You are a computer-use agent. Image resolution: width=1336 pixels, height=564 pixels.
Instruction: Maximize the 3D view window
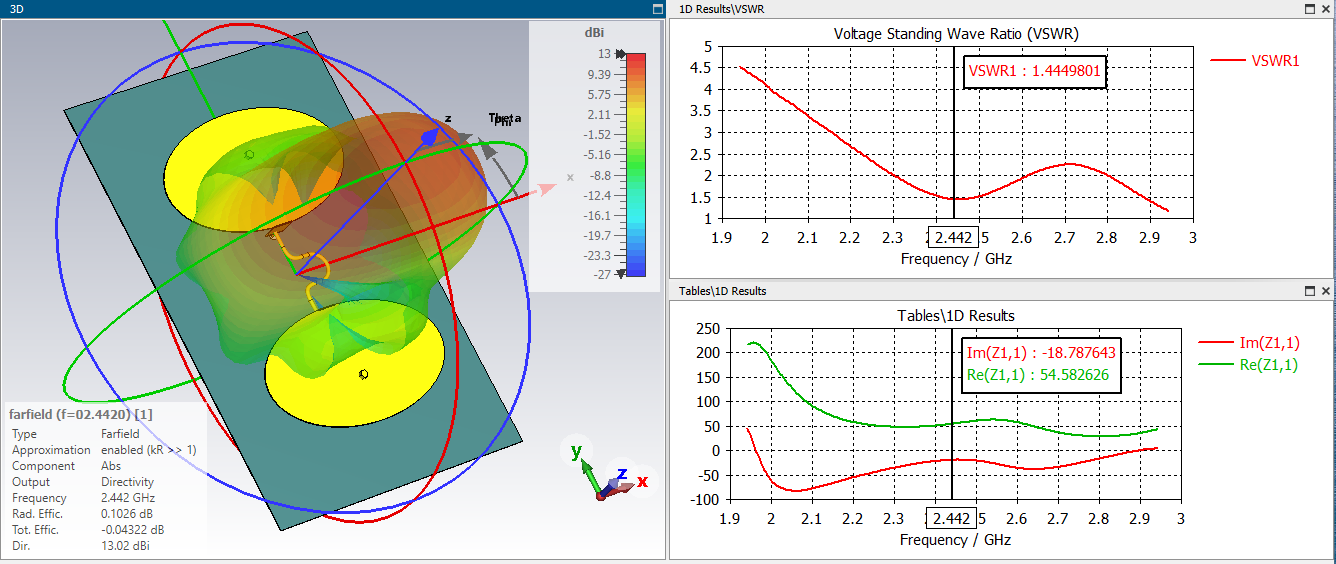click(x=657, y=9)
